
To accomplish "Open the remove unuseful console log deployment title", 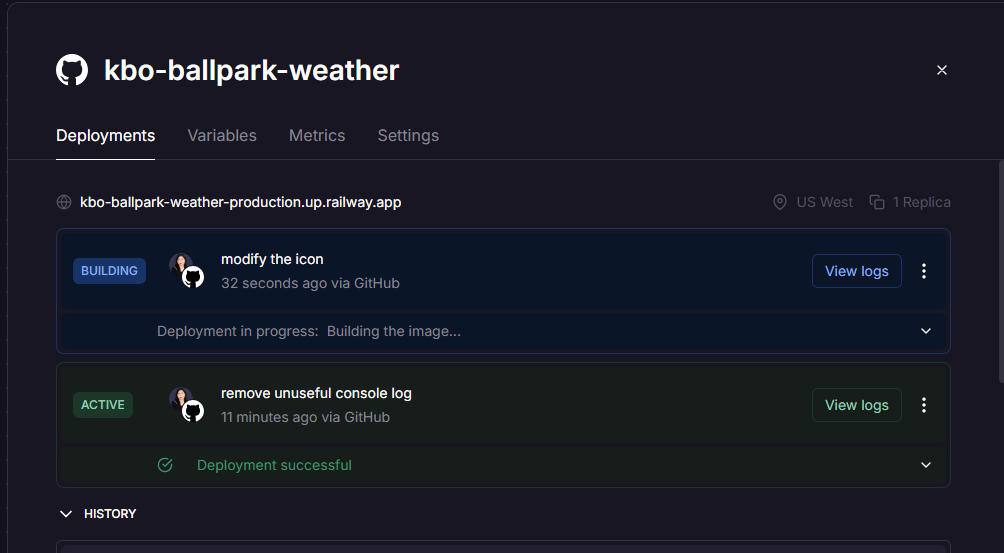I will 316,393.
